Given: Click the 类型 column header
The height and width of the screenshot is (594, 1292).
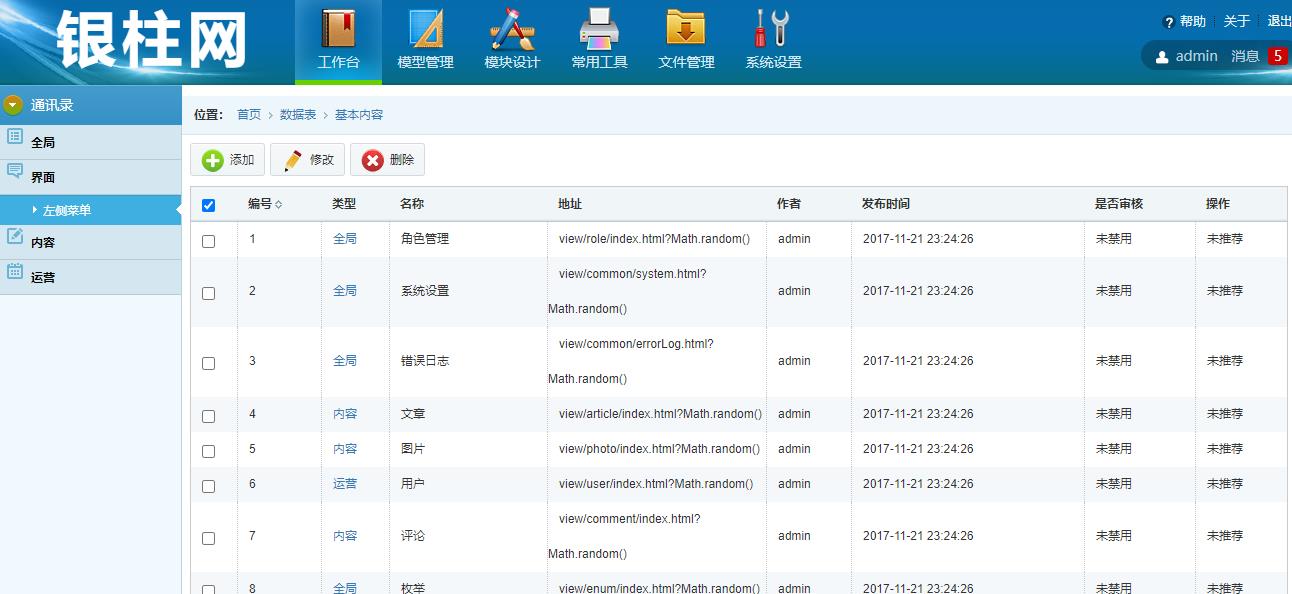Looking at the screenshot, I should tap(344, 204).
